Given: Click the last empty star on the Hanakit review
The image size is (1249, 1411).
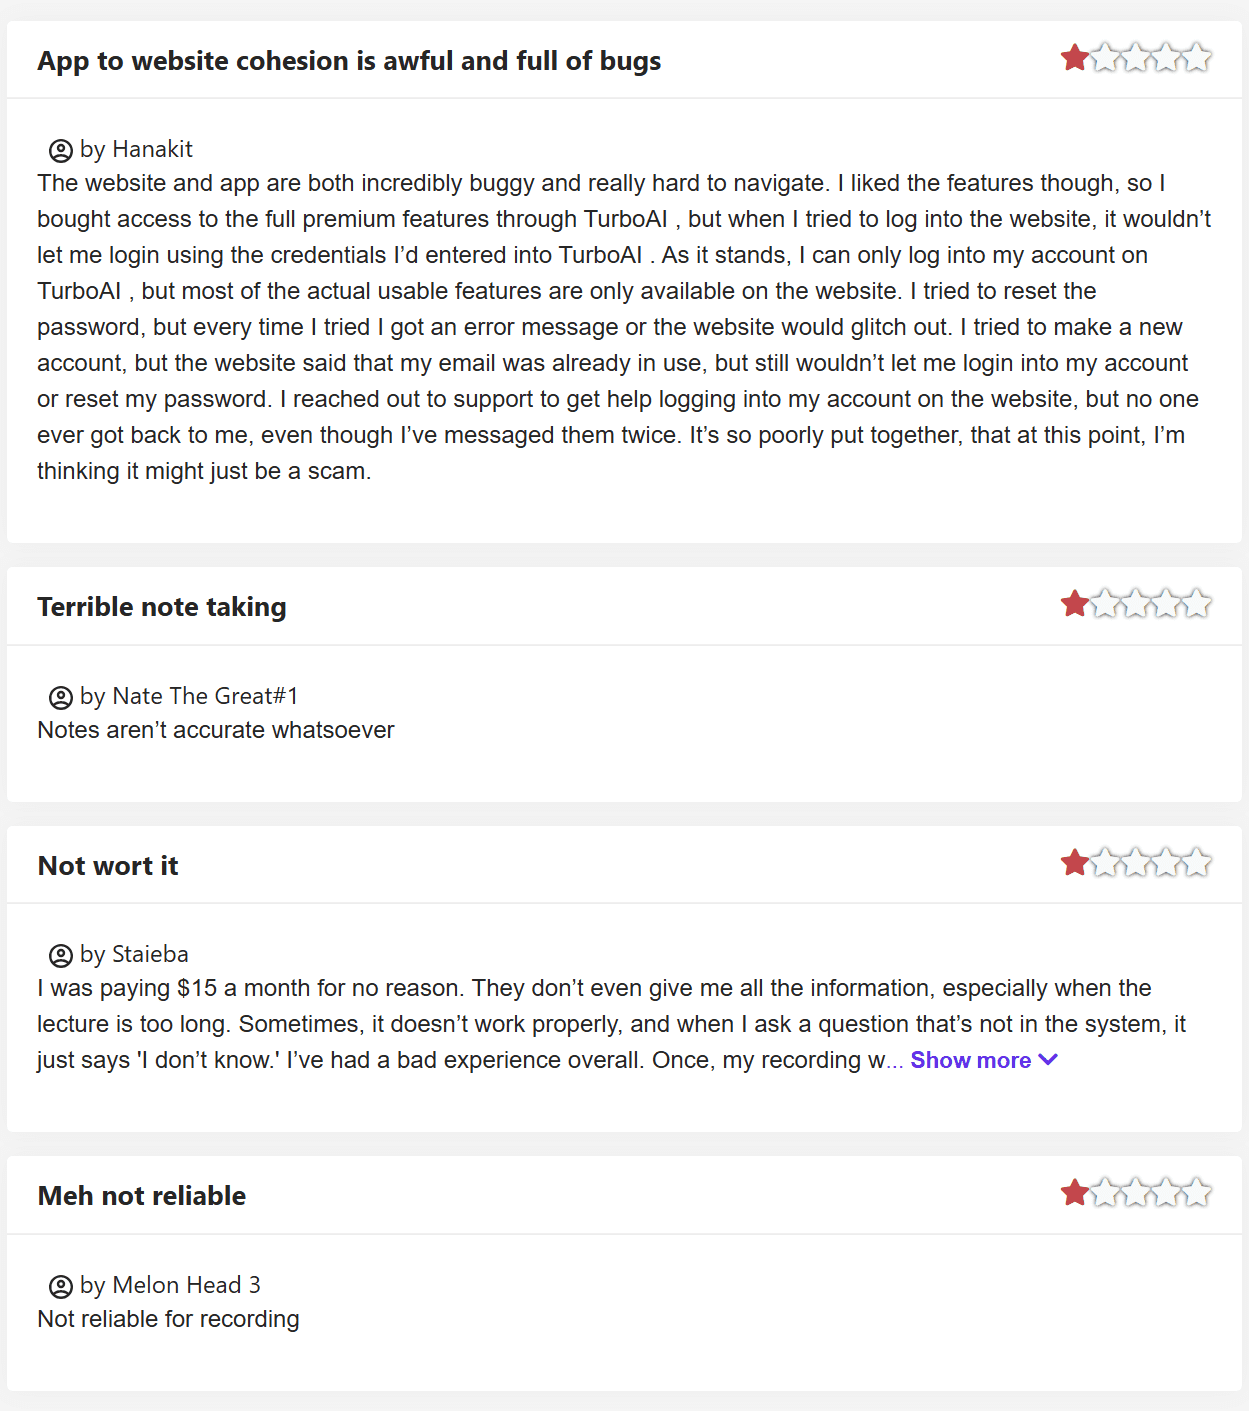Looking at the screenshot, I should point(1197,58).
